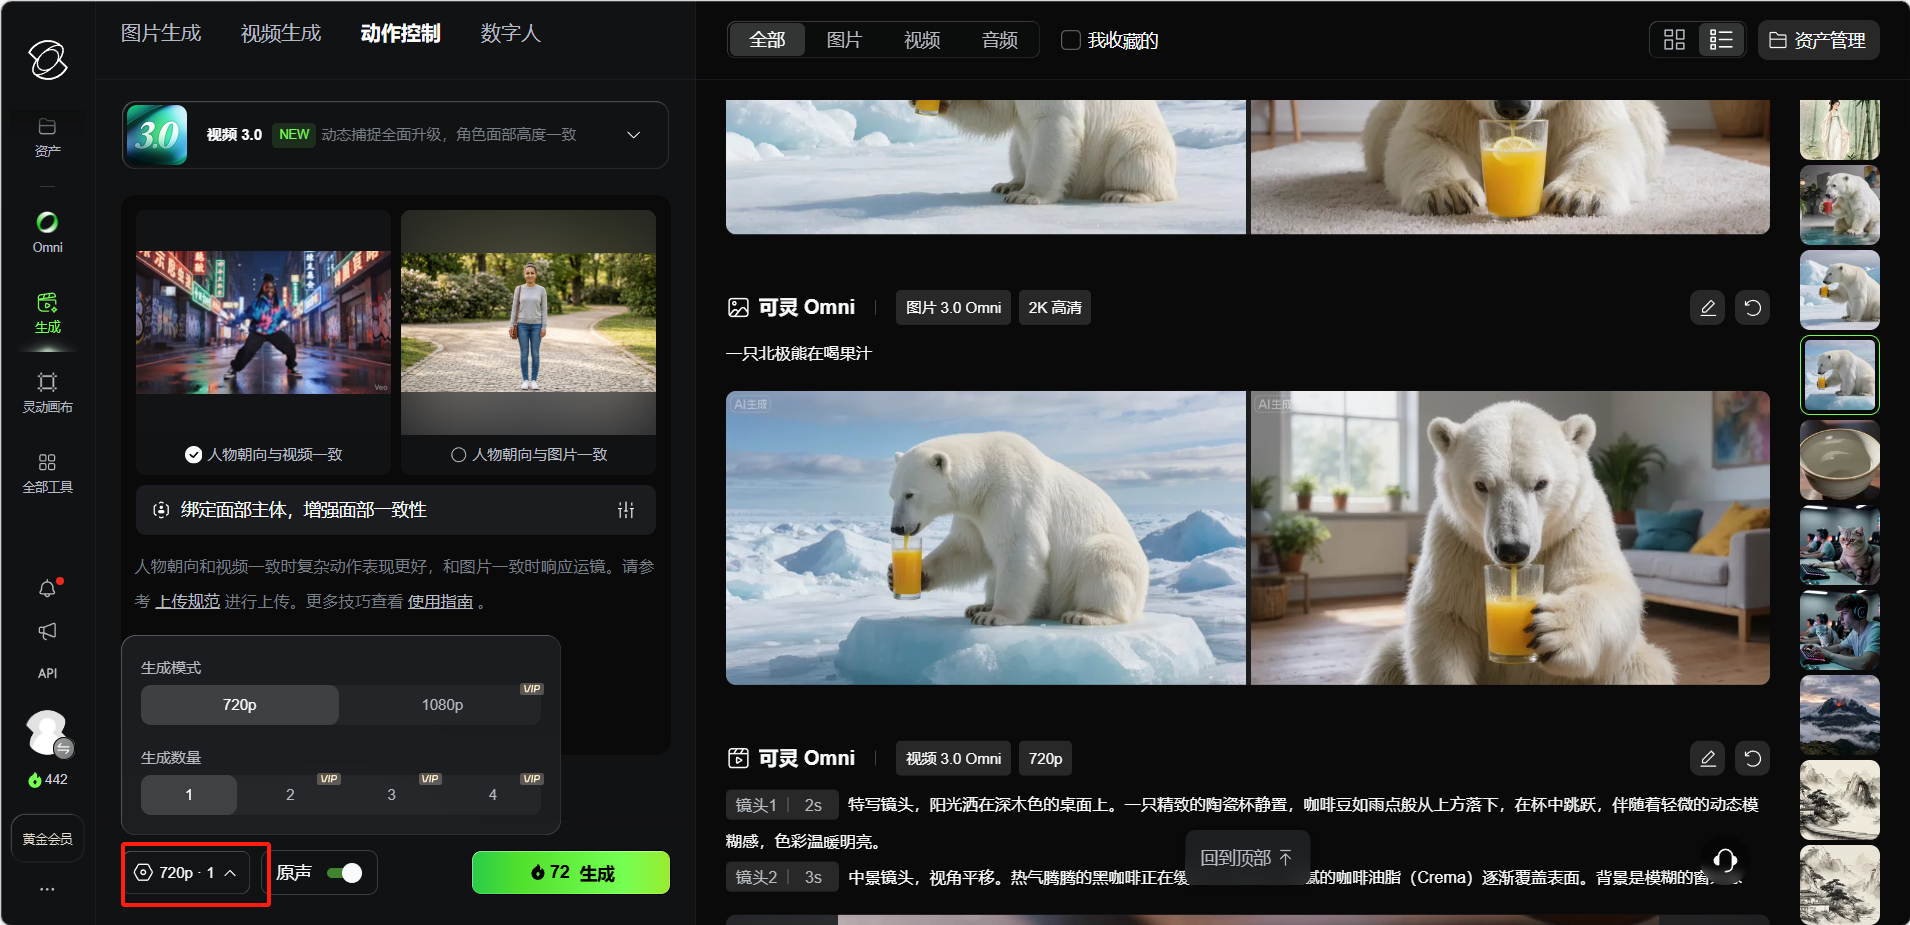The image size is (1910, 925).
Task: Open the 使用指南 link
Action: (x=440, y=602)
